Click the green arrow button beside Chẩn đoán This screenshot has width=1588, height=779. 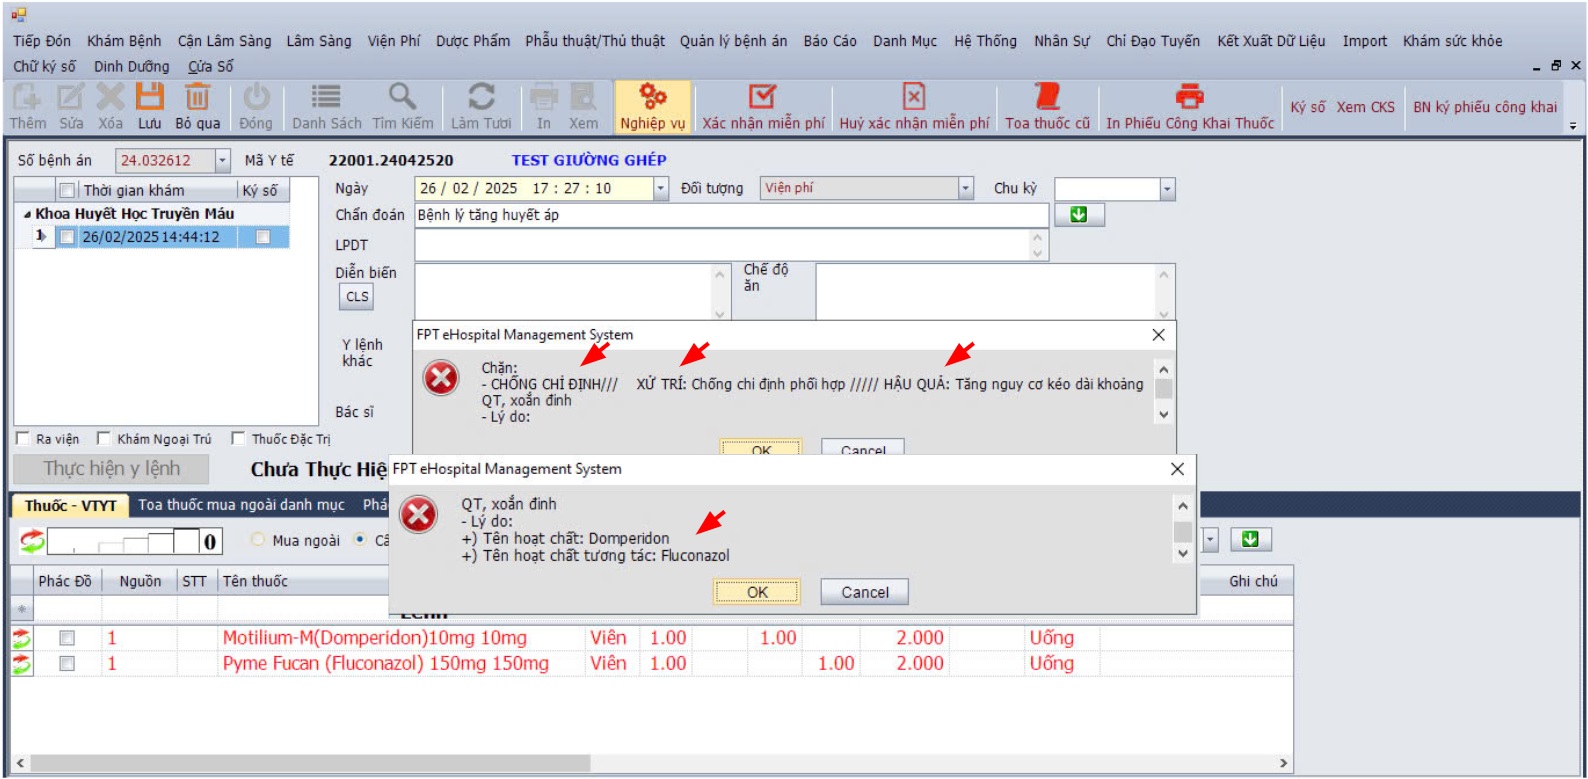coord(1078,215)
